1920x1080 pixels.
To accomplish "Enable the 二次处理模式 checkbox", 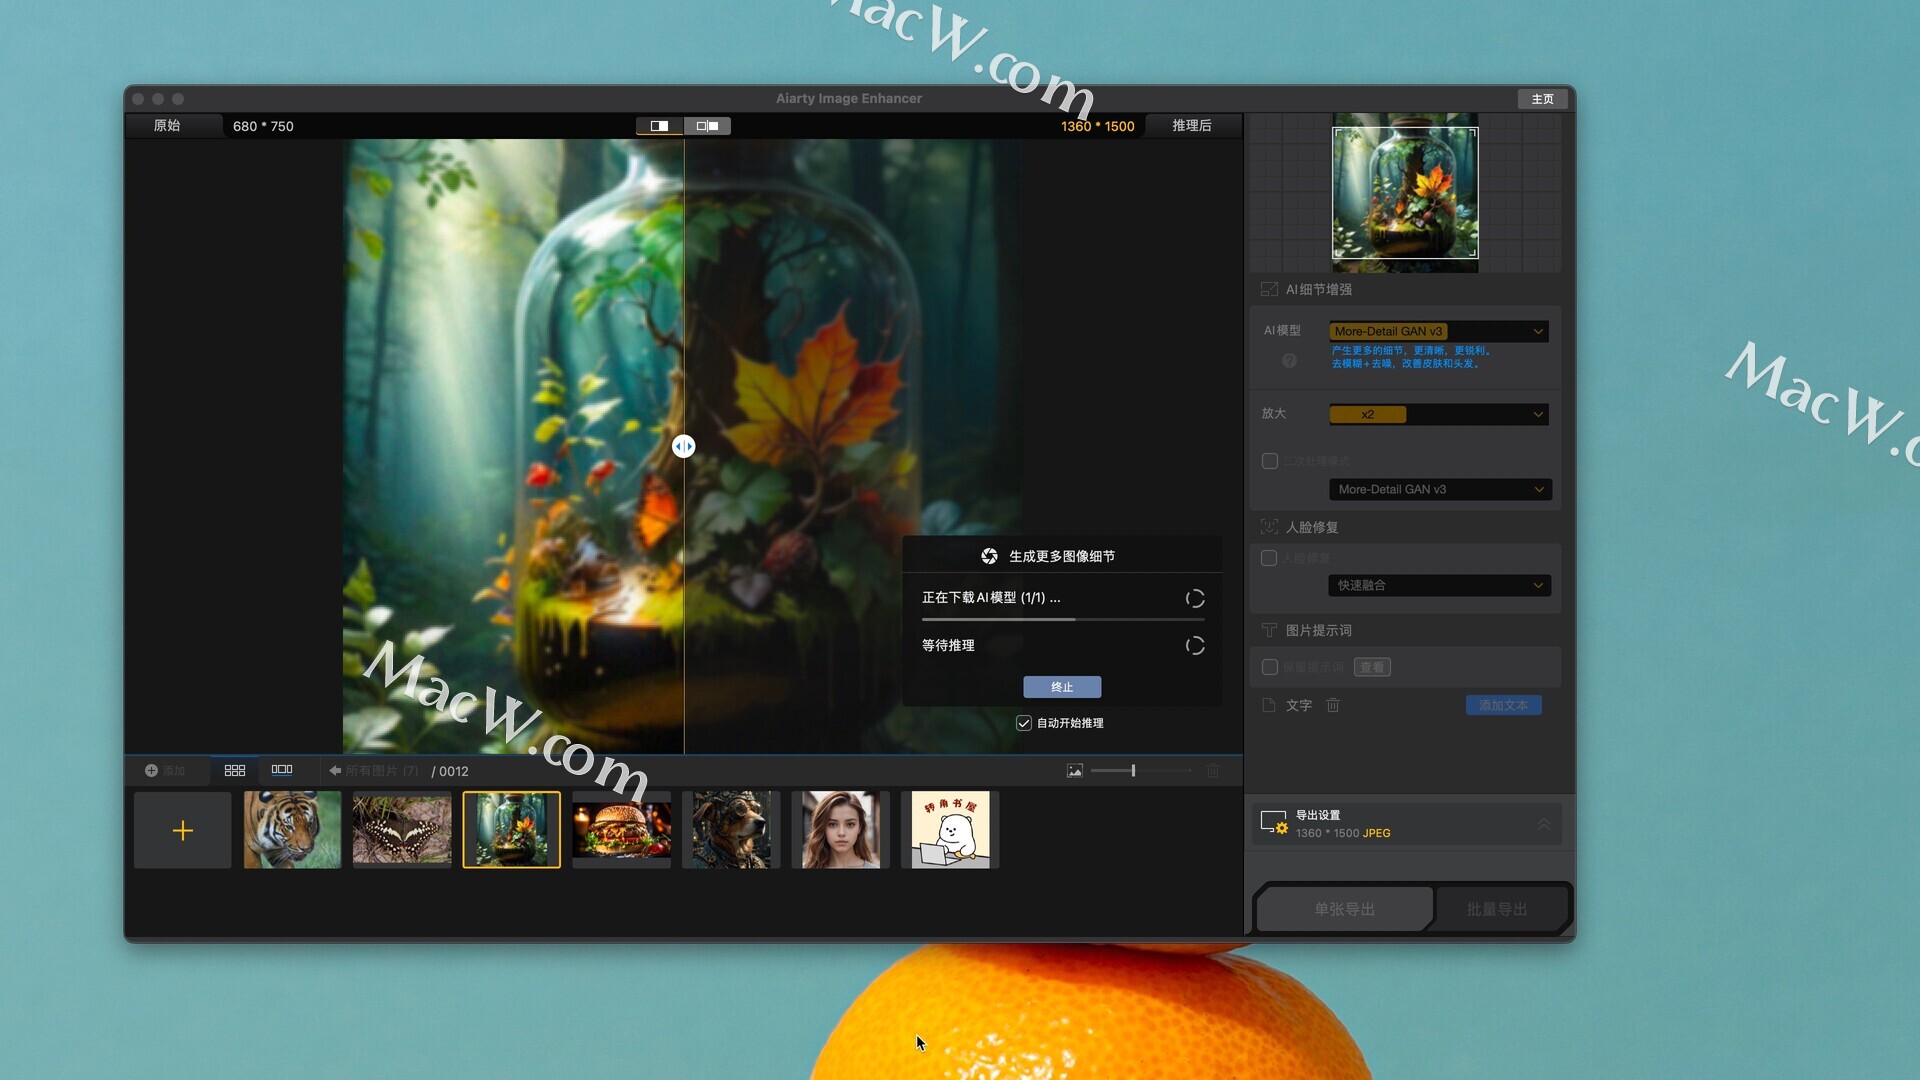I will 1270,461.
